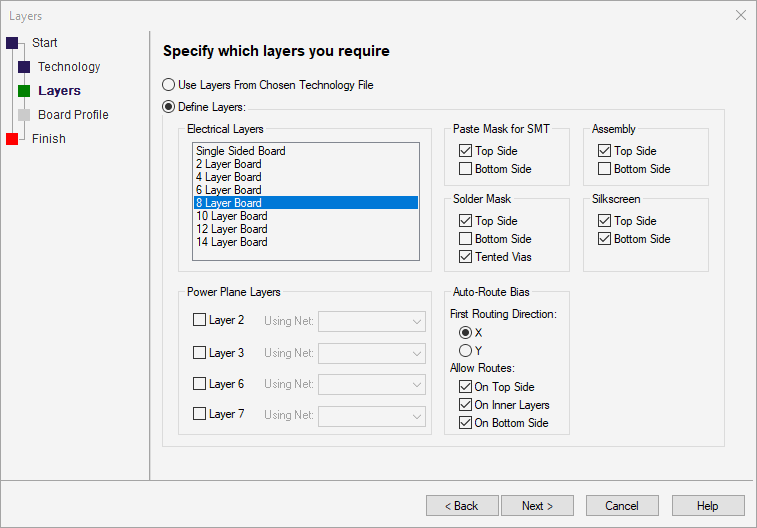Image resolution: width=757 pixels, height=528 pixels.
Task: Toggle Silkscreen Bottom Side checkbox
Action: click(x=604, y=239)
